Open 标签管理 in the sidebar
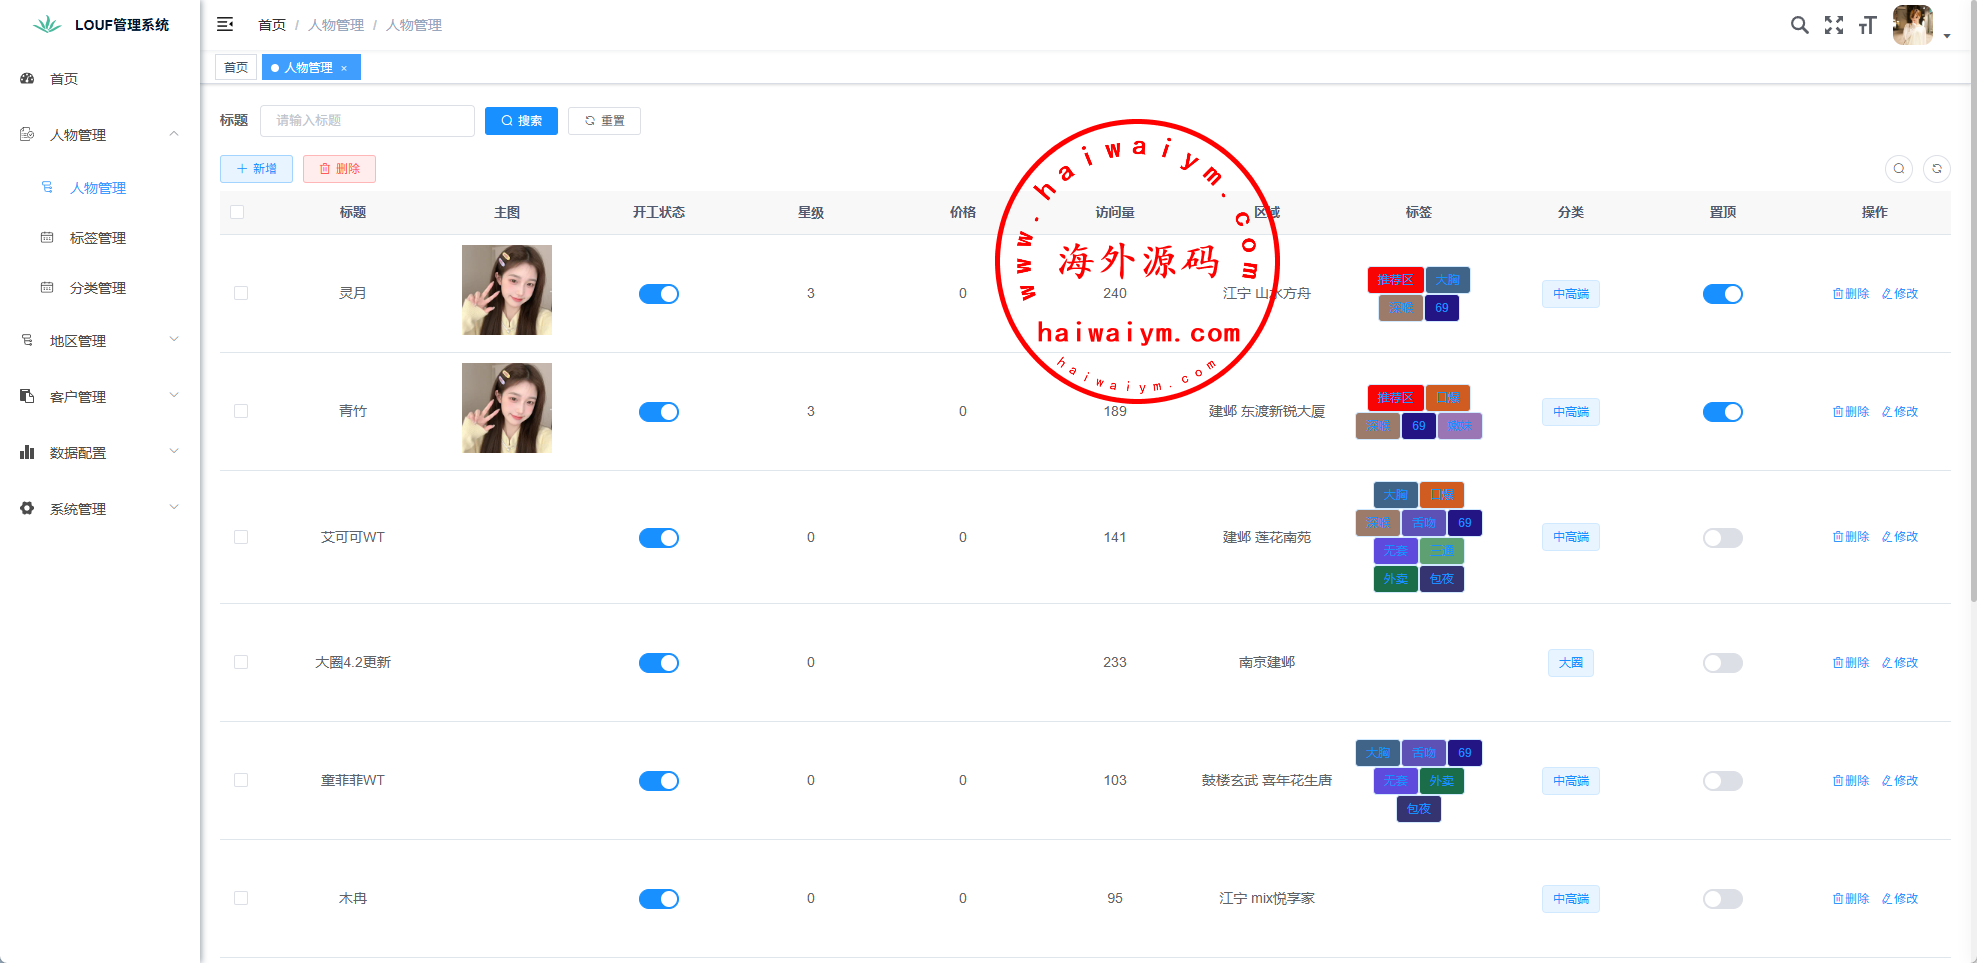Screen dimensions: 1977x963 click(97, 238)
